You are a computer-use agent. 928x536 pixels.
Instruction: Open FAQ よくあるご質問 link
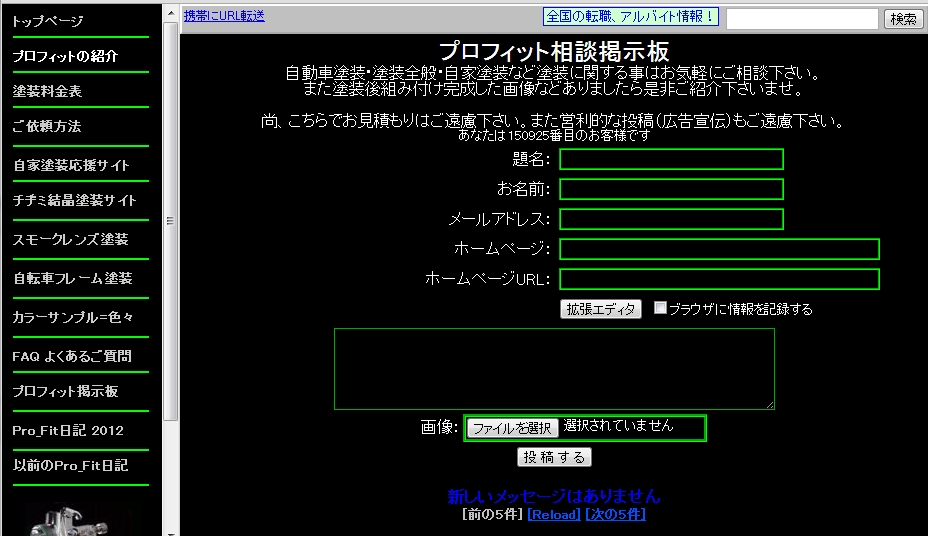[72, 356]
